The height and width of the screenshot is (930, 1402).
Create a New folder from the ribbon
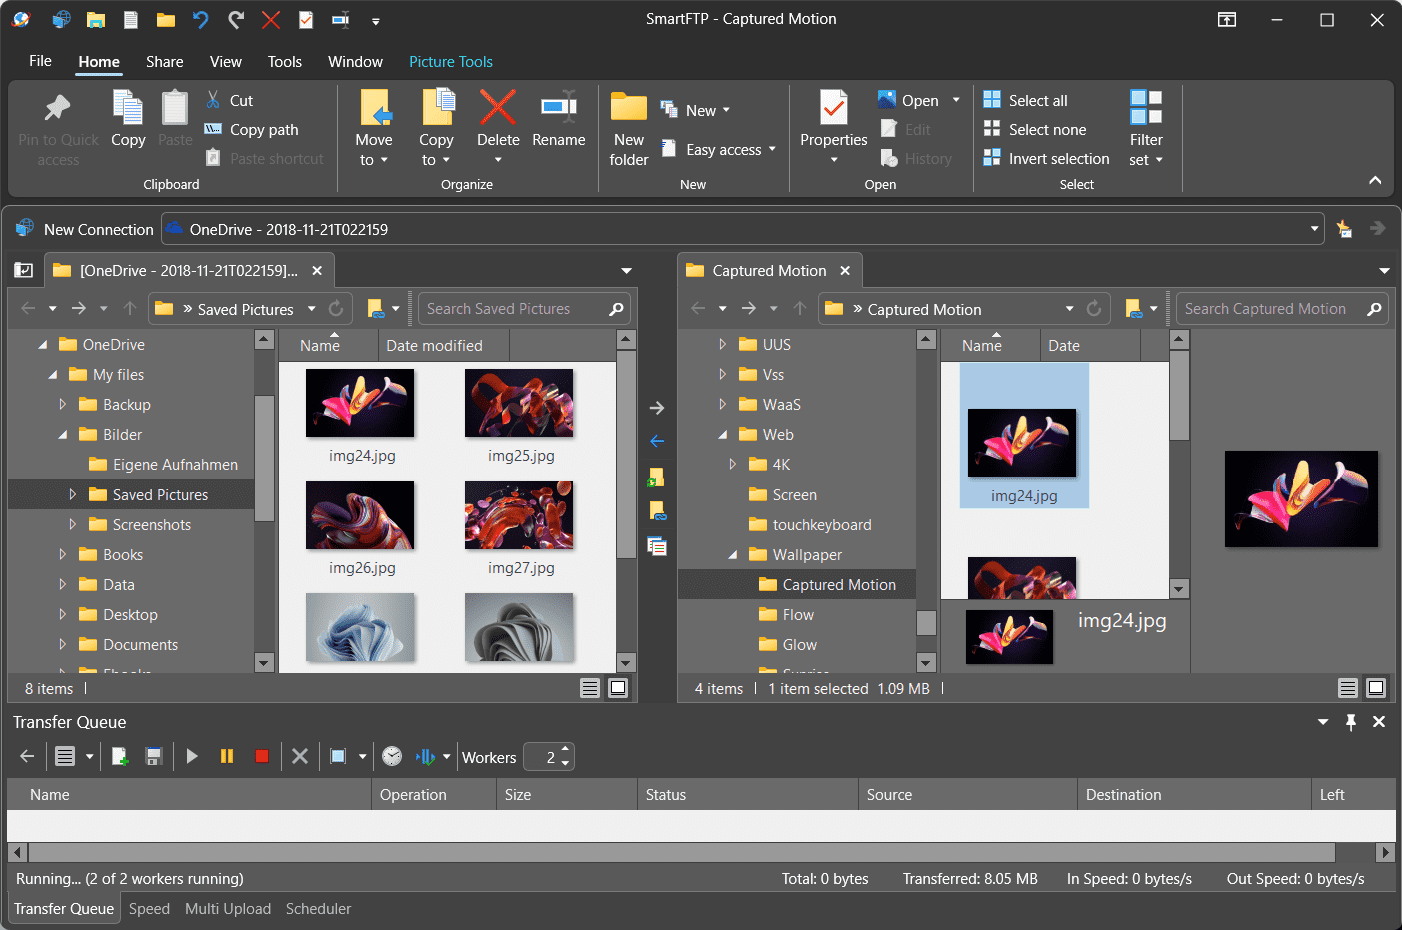[629, 128]
